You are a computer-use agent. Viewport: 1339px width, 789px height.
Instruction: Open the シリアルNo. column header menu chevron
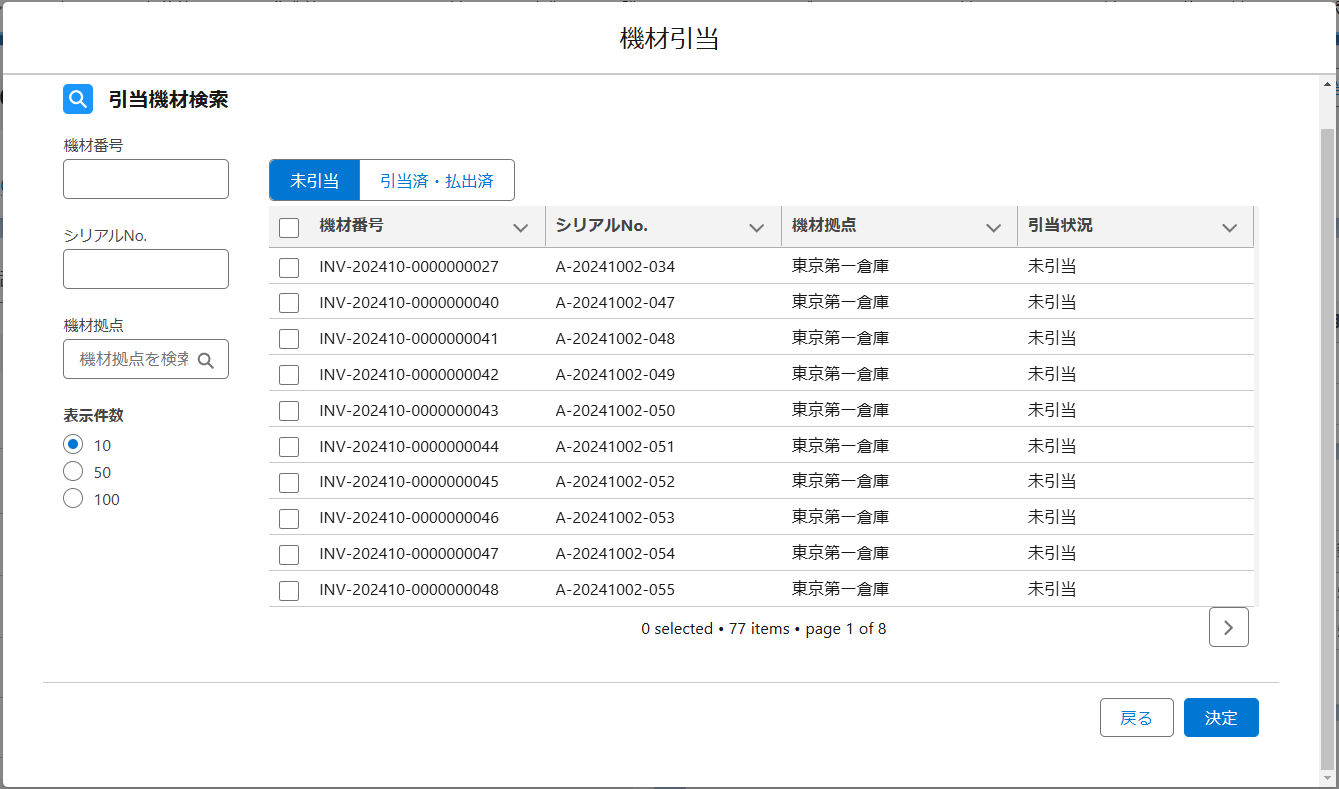pos(756,228)
